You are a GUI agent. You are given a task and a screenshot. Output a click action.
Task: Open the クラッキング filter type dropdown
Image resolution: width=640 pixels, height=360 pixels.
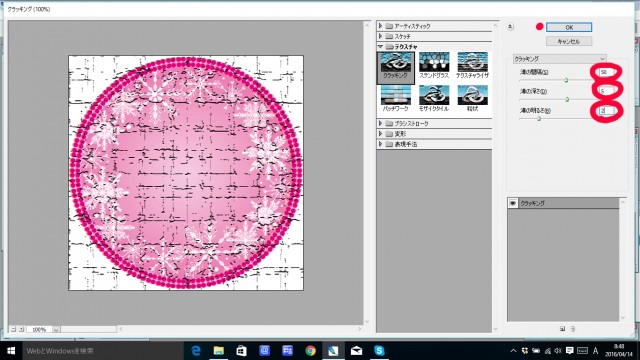(x=559, y=59)
